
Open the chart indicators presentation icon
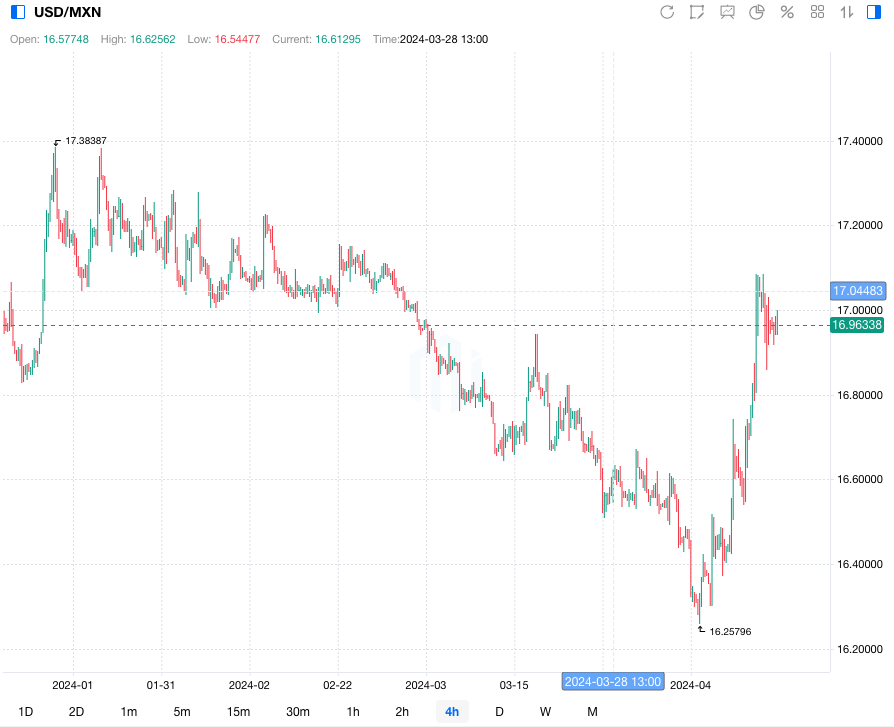click(727, 12)
